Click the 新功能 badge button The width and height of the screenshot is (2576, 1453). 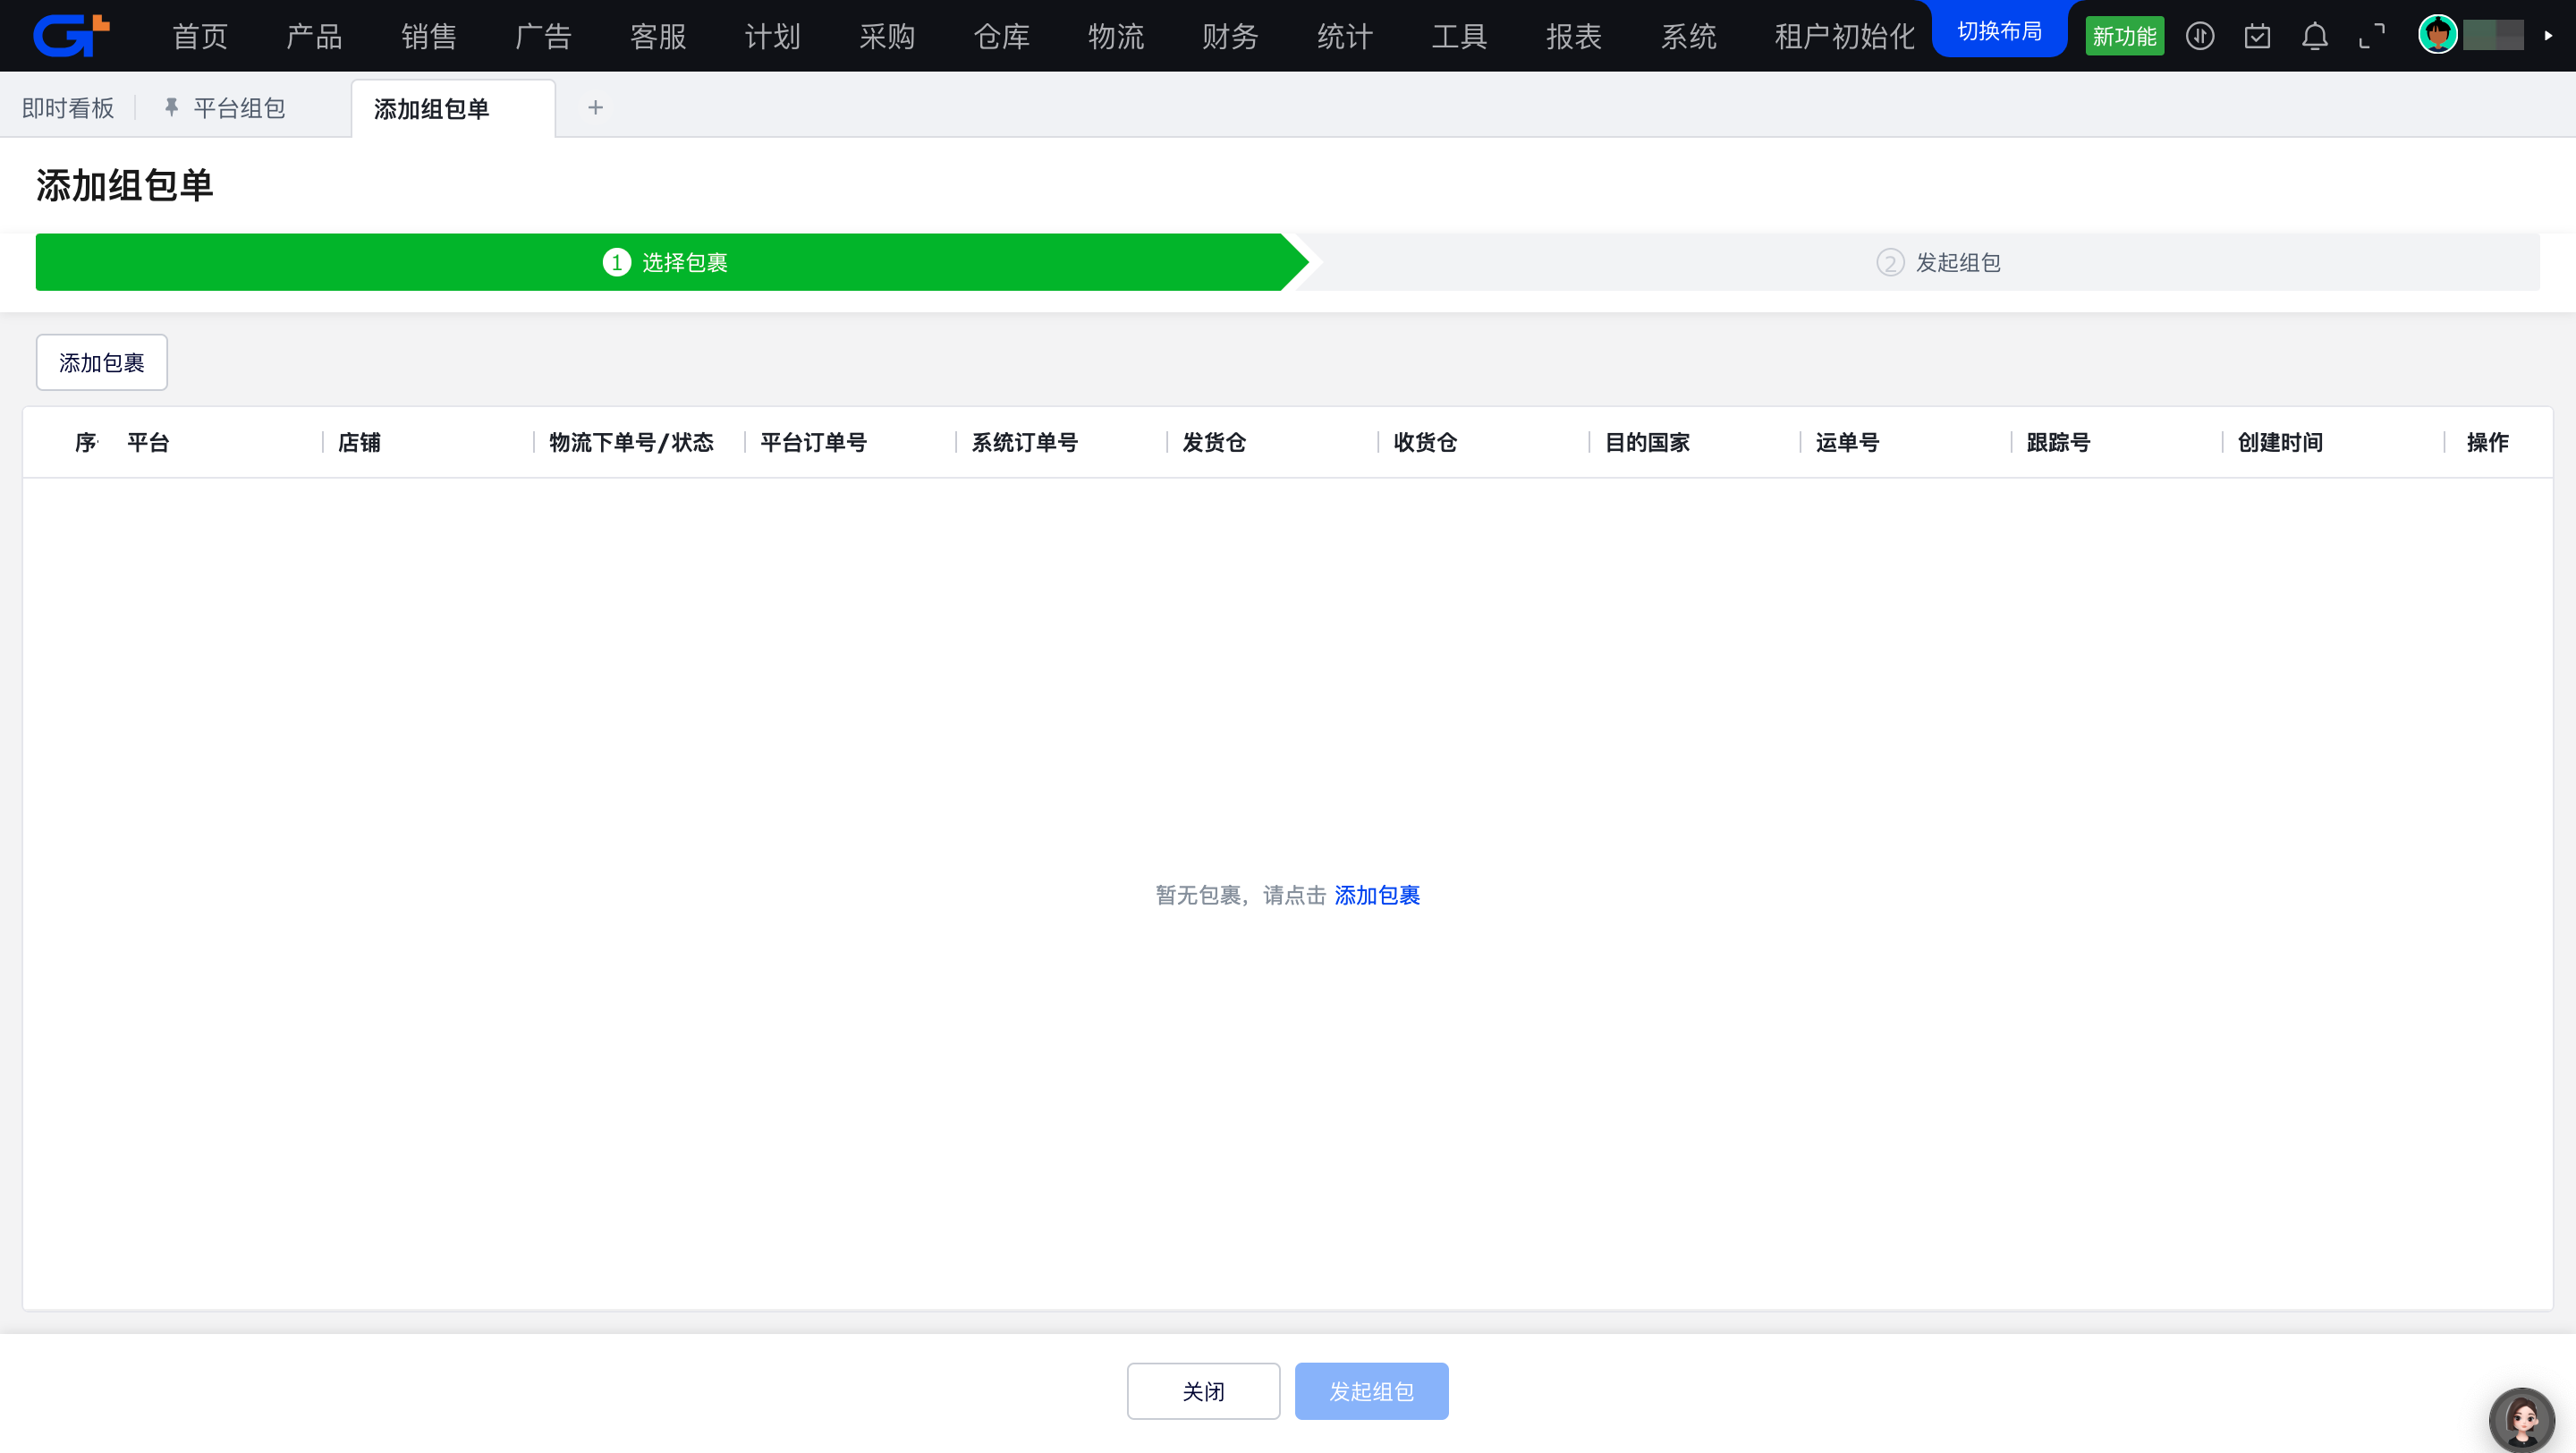coord(2124,36)
